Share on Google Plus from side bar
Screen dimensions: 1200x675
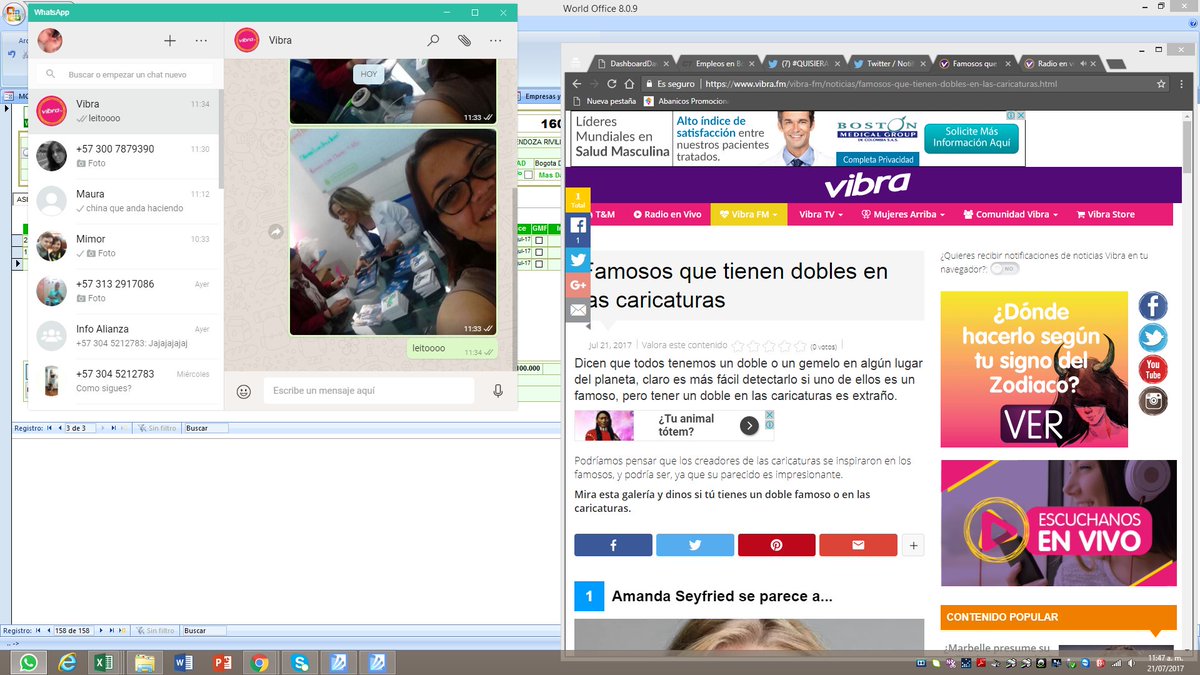[578, 285]
